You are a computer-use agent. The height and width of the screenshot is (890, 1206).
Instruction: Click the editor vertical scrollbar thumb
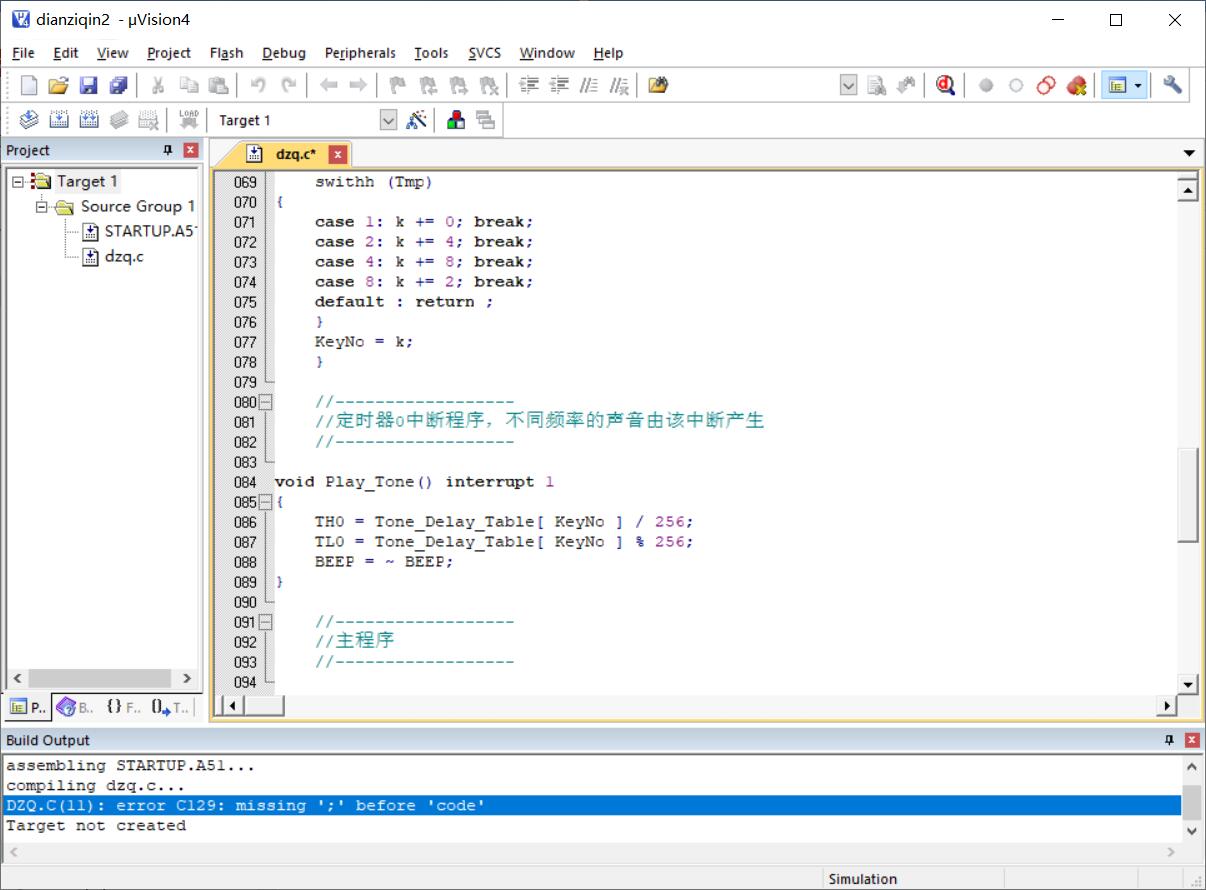[1188, 495]
